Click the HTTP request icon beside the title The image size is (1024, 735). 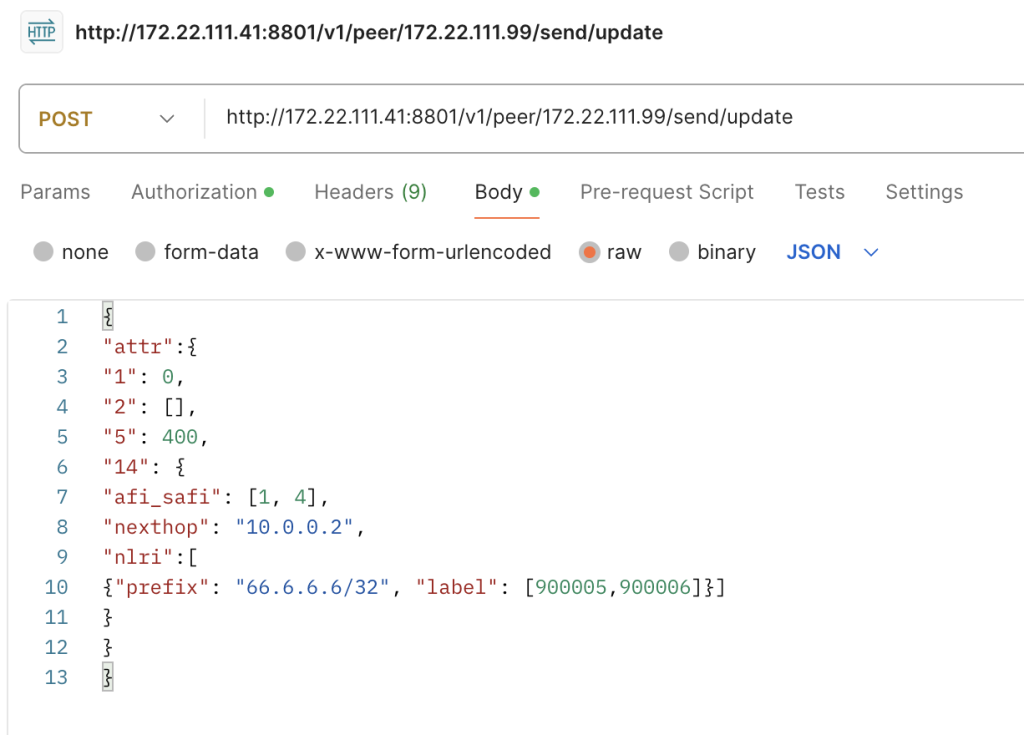point(41,32)
